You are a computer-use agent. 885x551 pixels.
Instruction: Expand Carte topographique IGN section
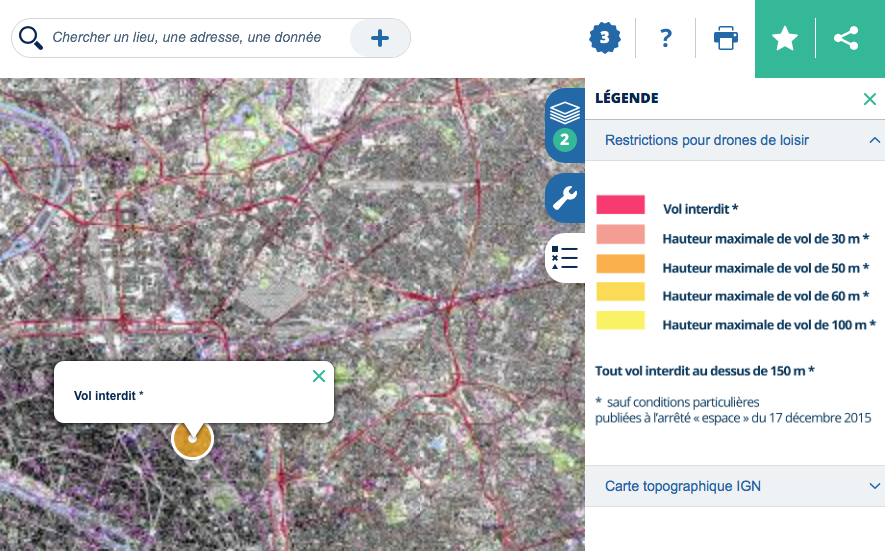(x=874, y=486)
